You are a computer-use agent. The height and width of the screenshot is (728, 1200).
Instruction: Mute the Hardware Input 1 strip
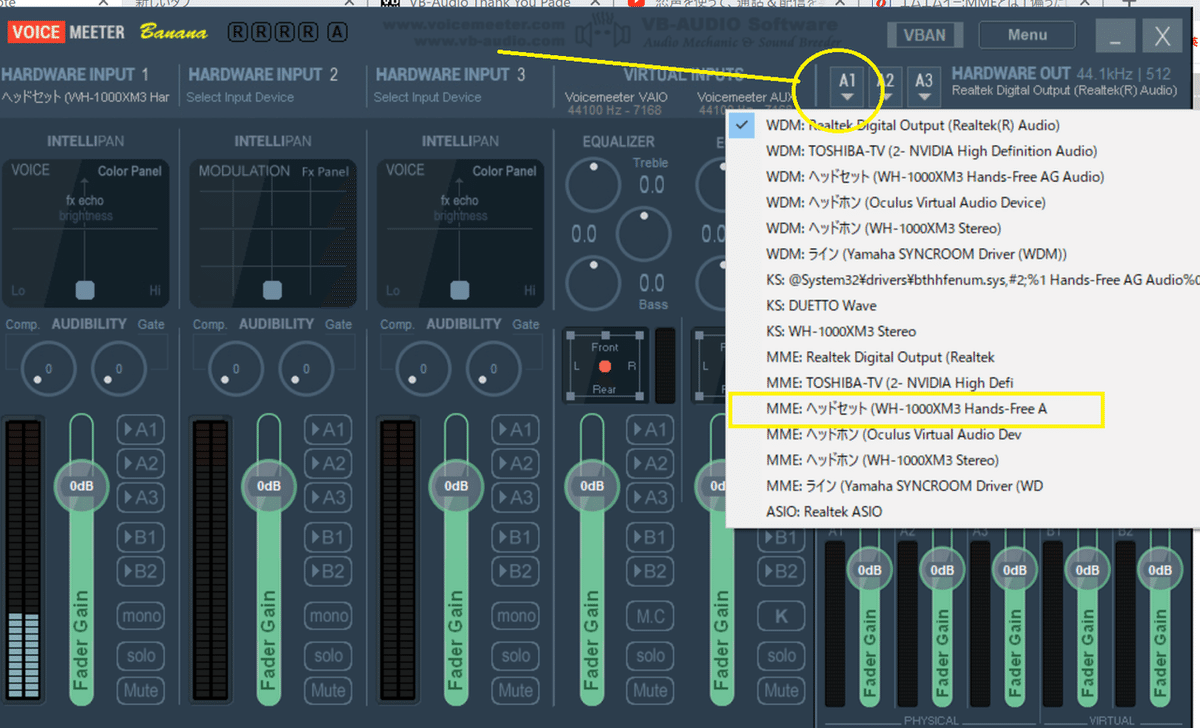tap(140, 690)
